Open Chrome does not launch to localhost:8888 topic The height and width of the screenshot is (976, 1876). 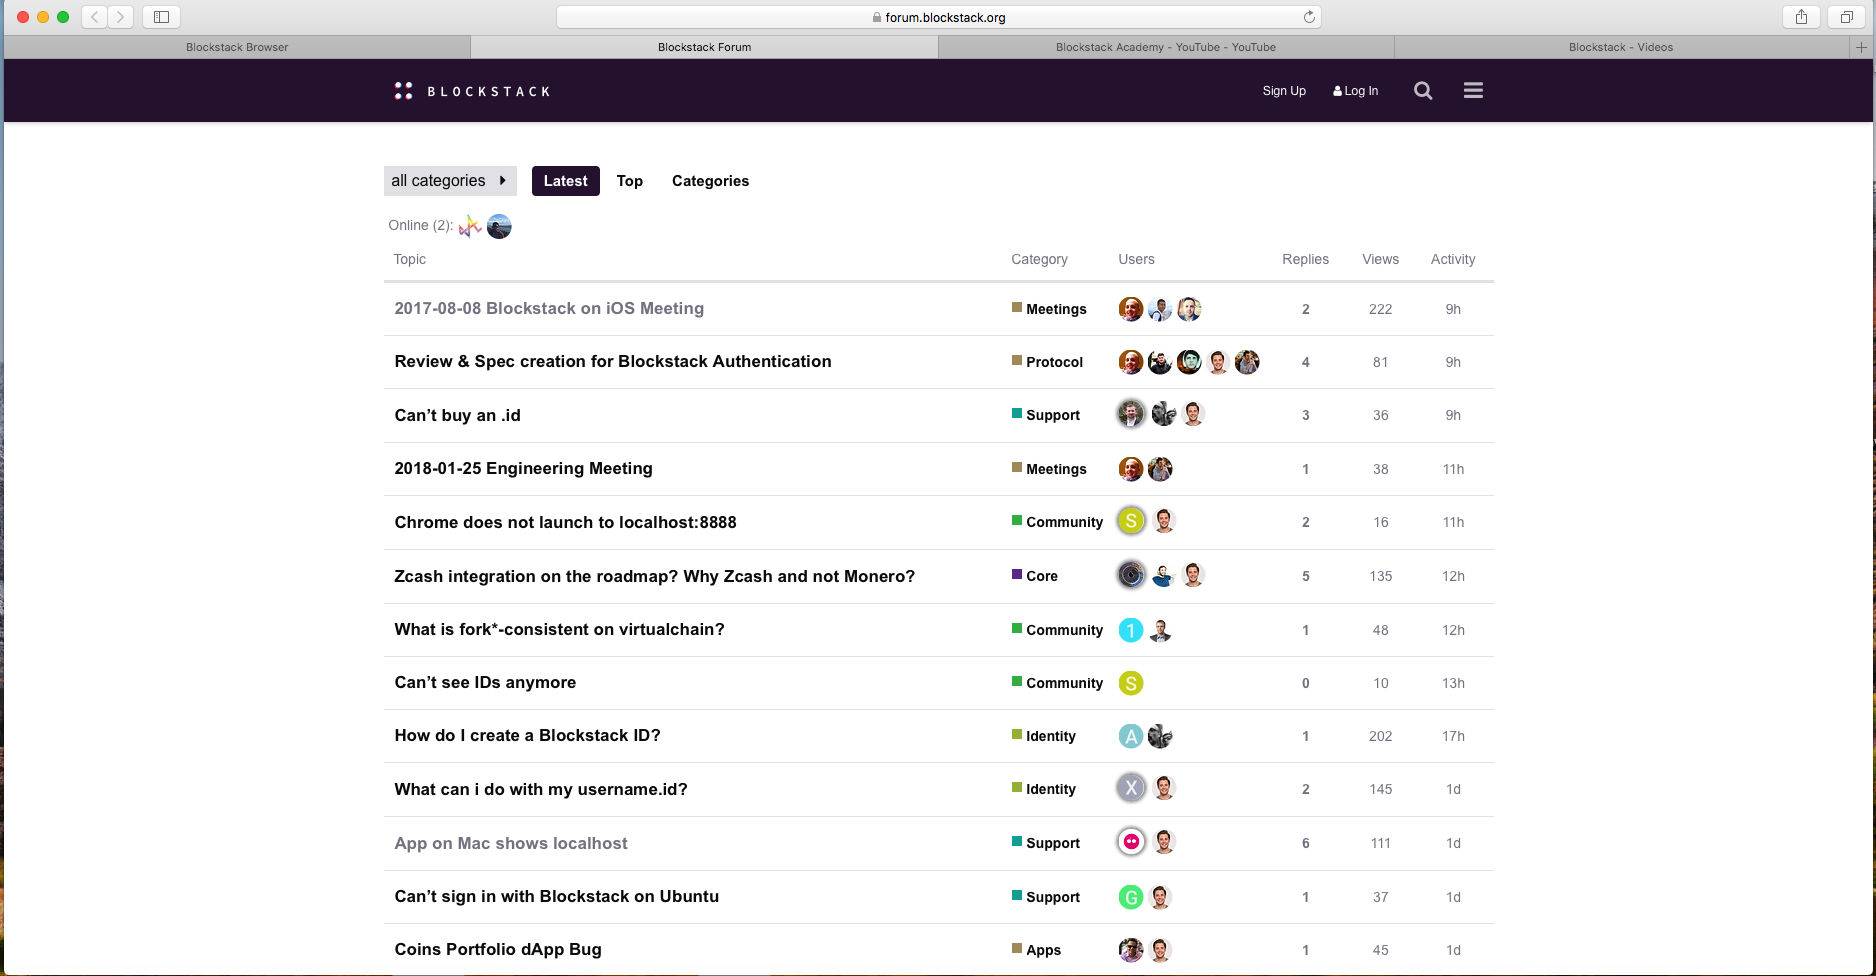(565, 522)
